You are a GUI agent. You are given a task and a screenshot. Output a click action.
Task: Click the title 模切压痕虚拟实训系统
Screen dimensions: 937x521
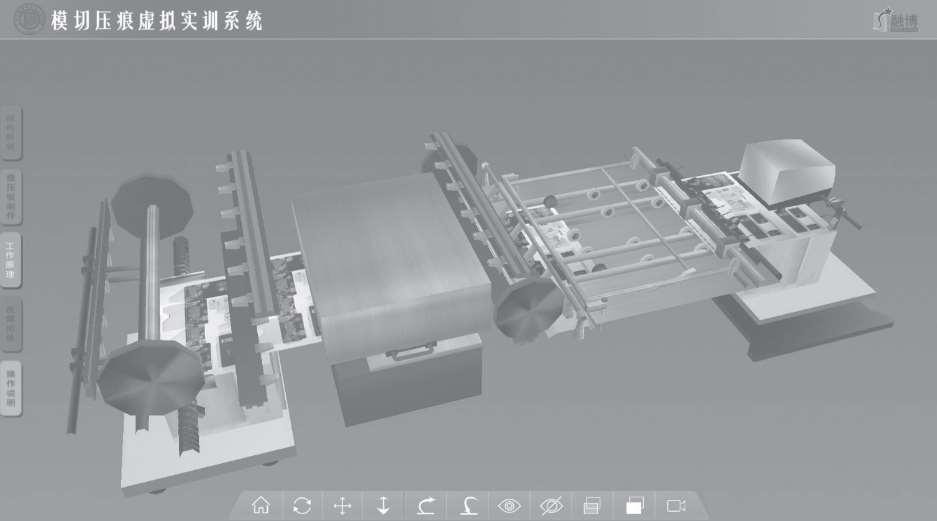pyautogui.click(x=157, y=20)
